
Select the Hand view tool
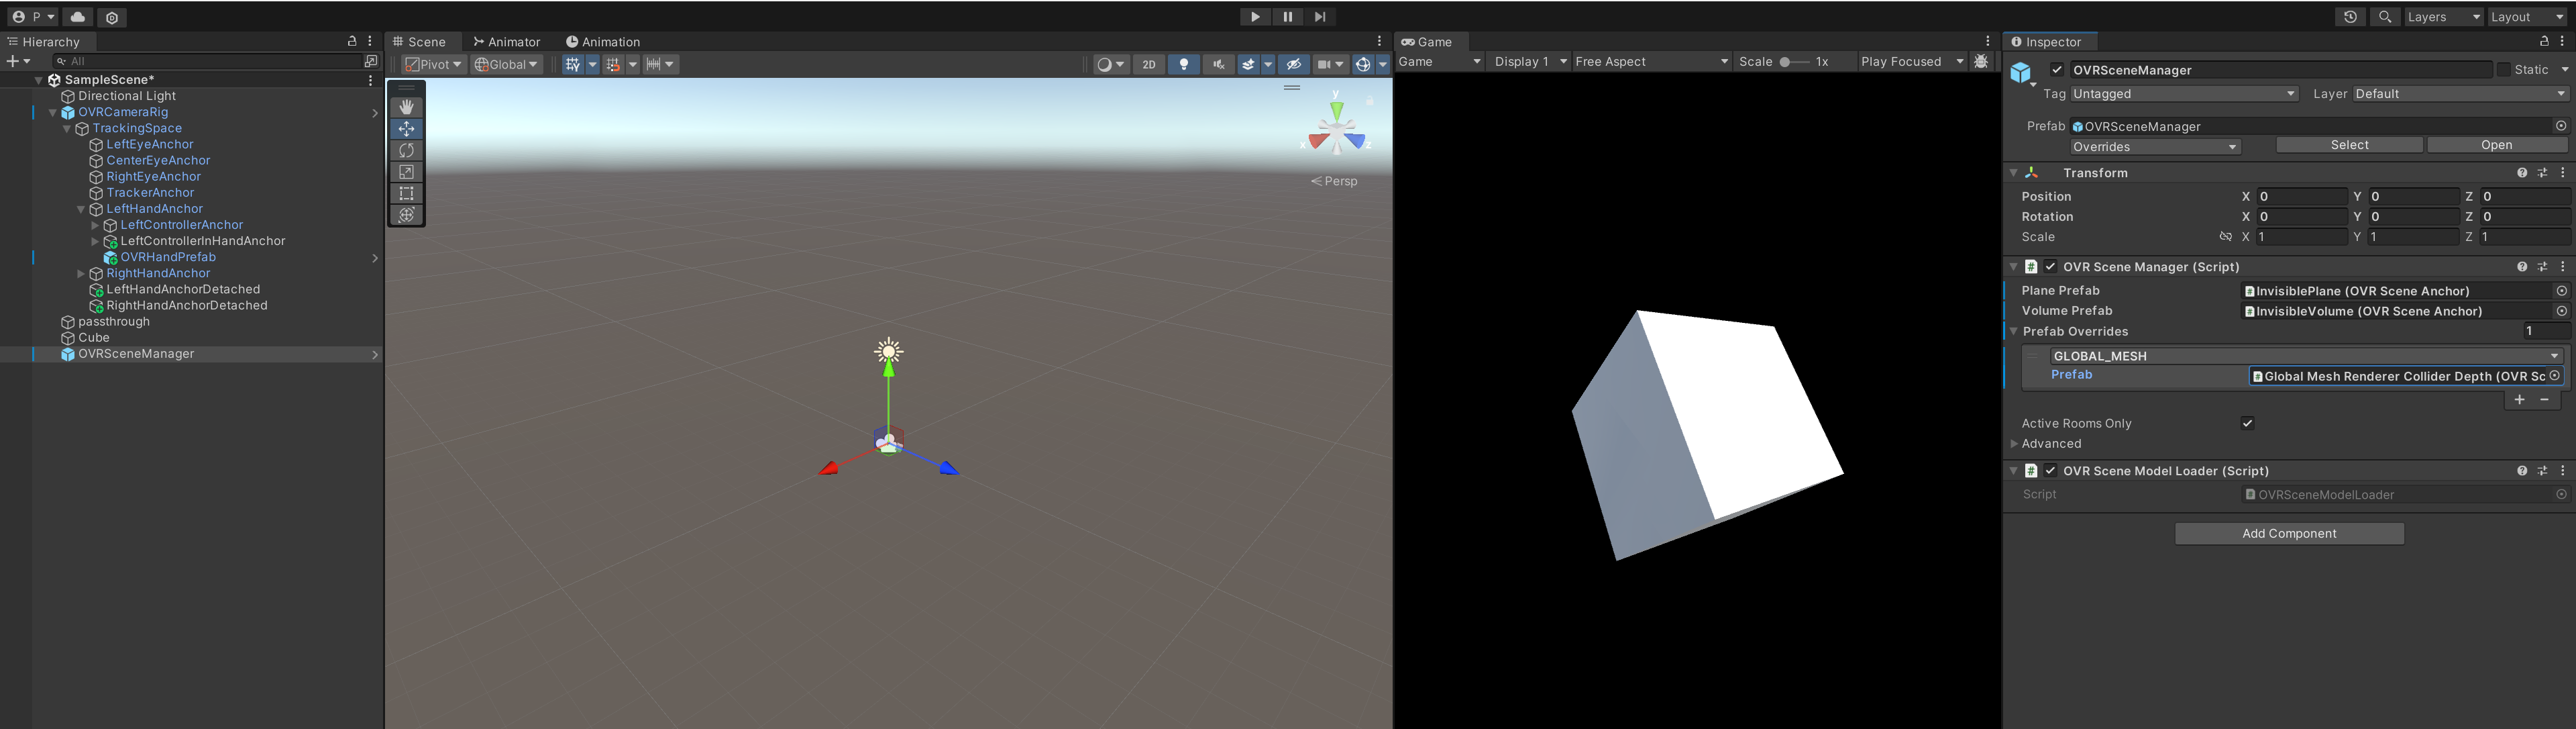406,107
